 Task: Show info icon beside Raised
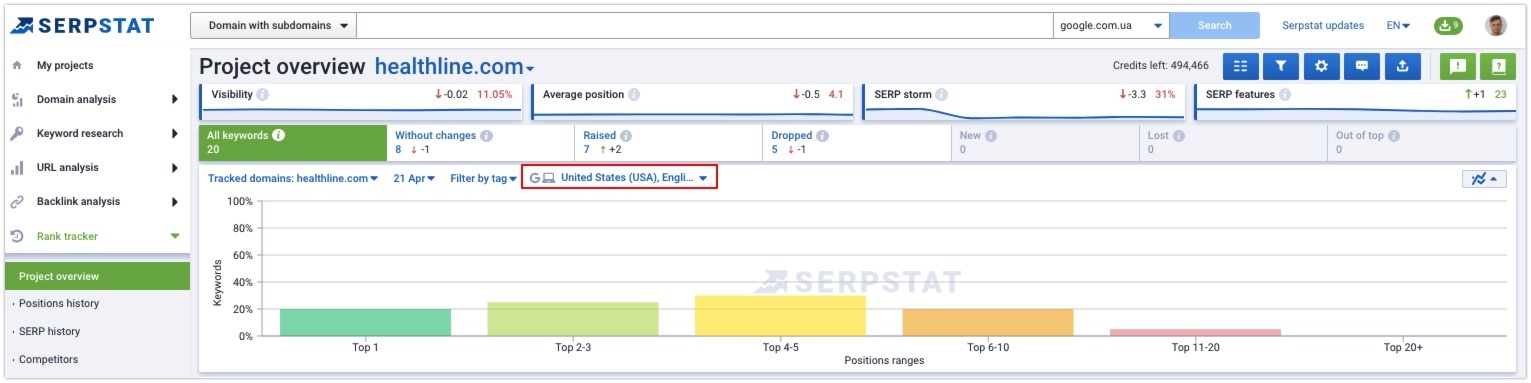[625, 135]
